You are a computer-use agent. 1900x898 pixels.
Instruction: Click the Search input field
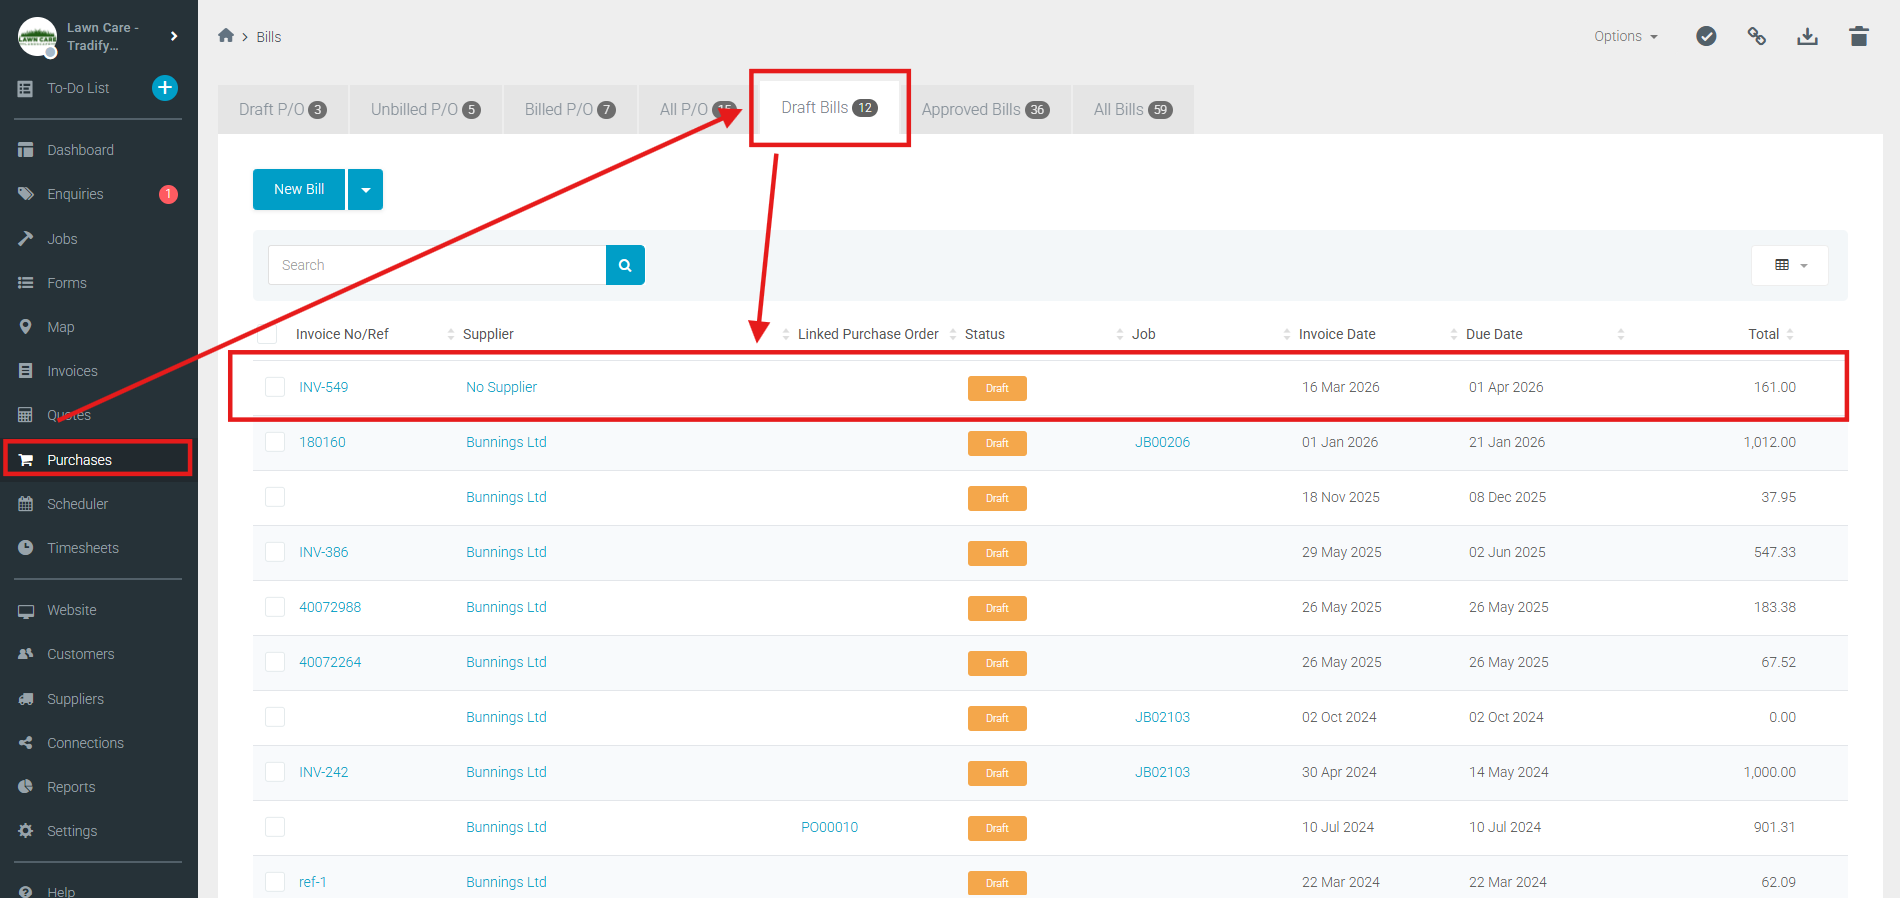437,265
